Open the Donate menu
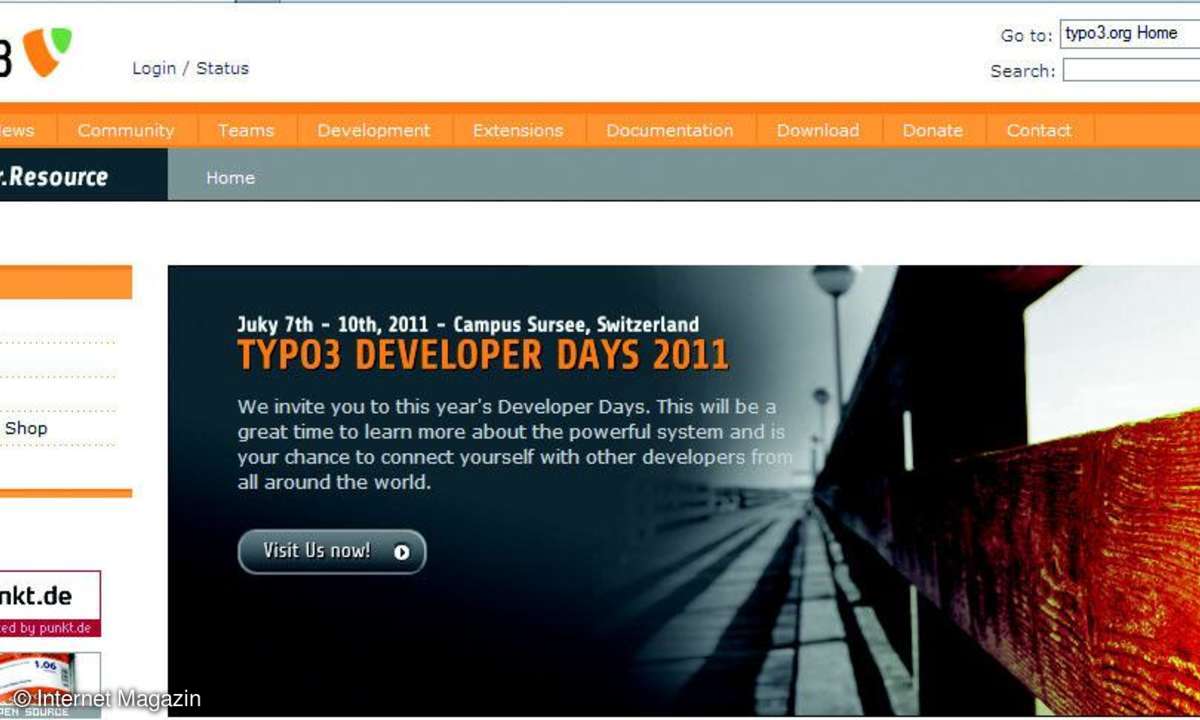1200x720 pixels. click(x=933, y=130)
